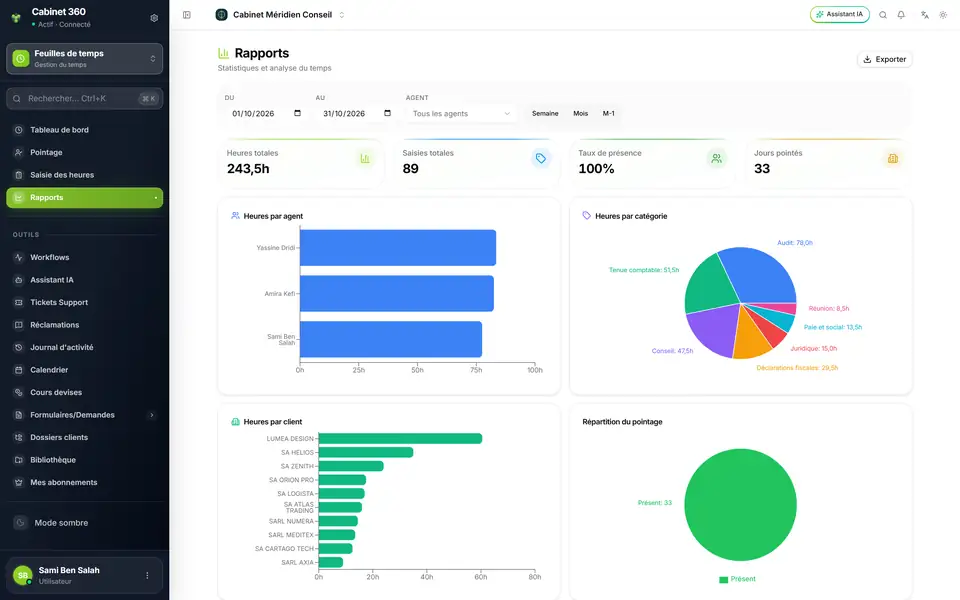This screenshot has height=600, width=960.
Task: Collapse the sidebar using the panel icon
Action: [187, 15]
